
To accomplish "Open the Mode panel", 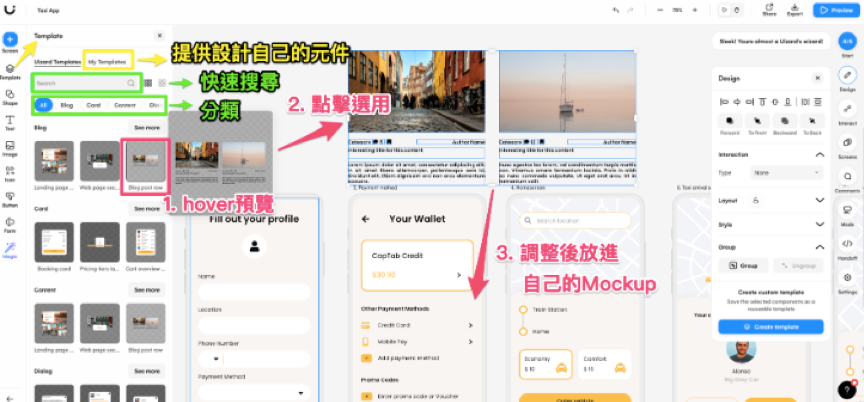I will click(847, 214).
